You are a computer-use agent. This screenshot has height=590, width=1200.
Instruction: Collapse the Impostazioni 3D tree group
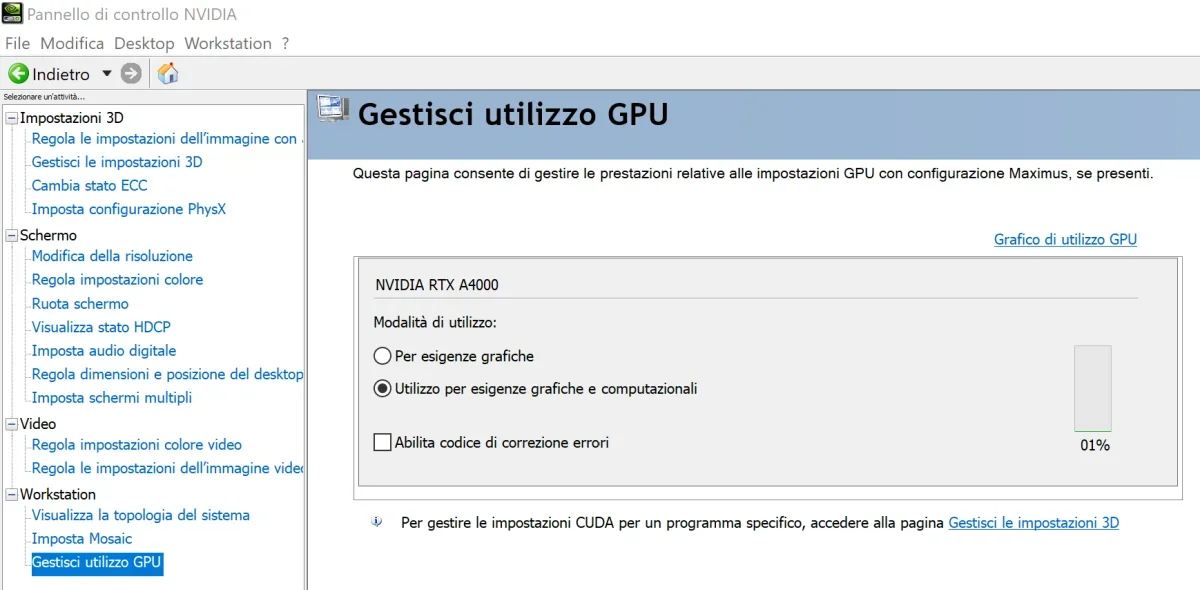click(x=12, y=118)
